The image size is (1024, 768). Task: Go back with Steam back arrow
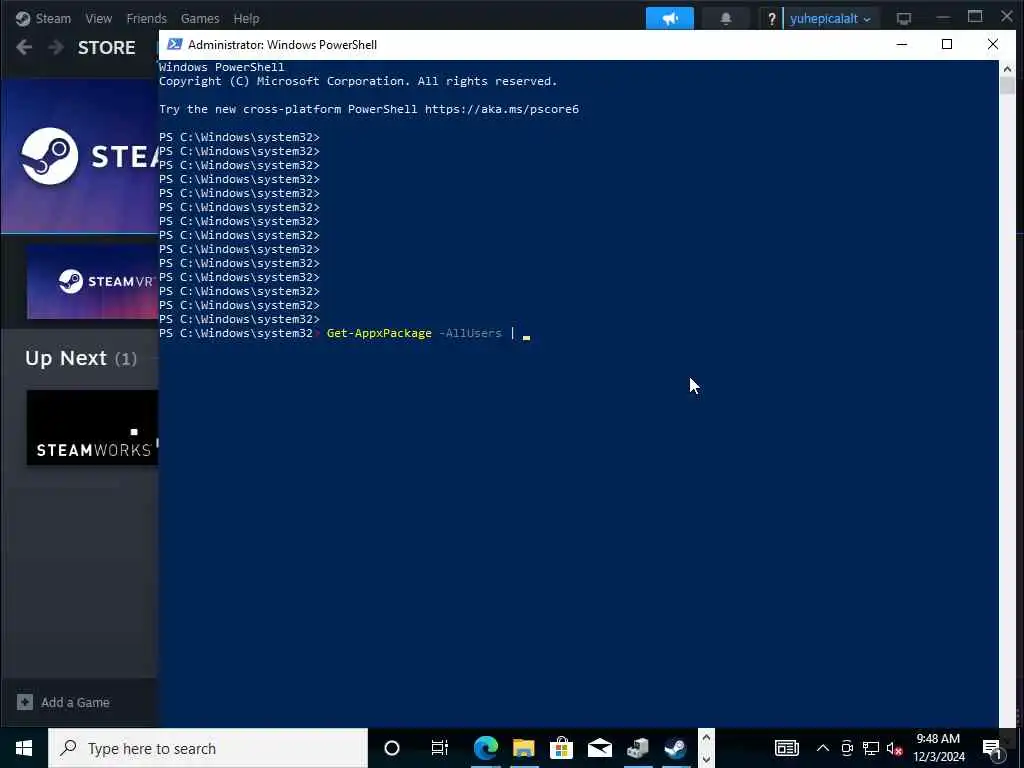24,47
